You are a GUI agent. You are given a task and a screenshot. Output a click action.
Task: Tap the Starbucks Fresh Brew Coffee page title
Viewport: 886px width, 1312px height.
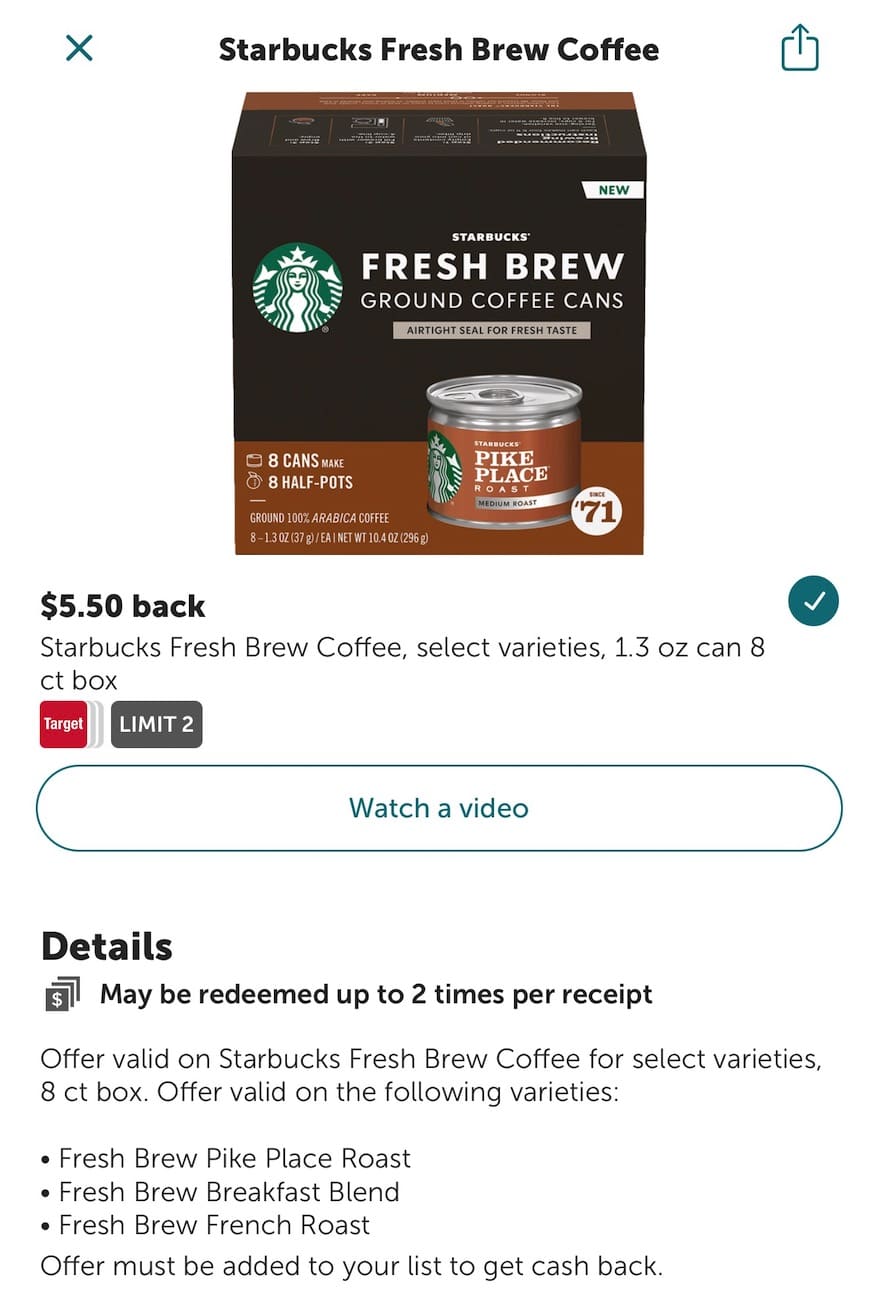tap(439, 49)
